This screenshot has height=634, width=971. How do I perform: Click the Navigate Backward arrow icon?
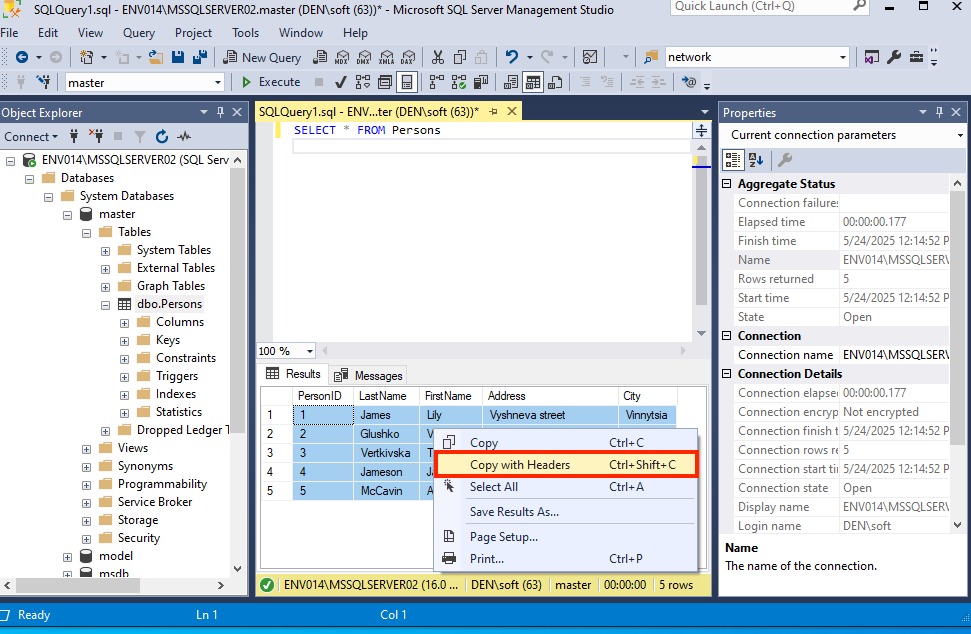click(22, 57)
